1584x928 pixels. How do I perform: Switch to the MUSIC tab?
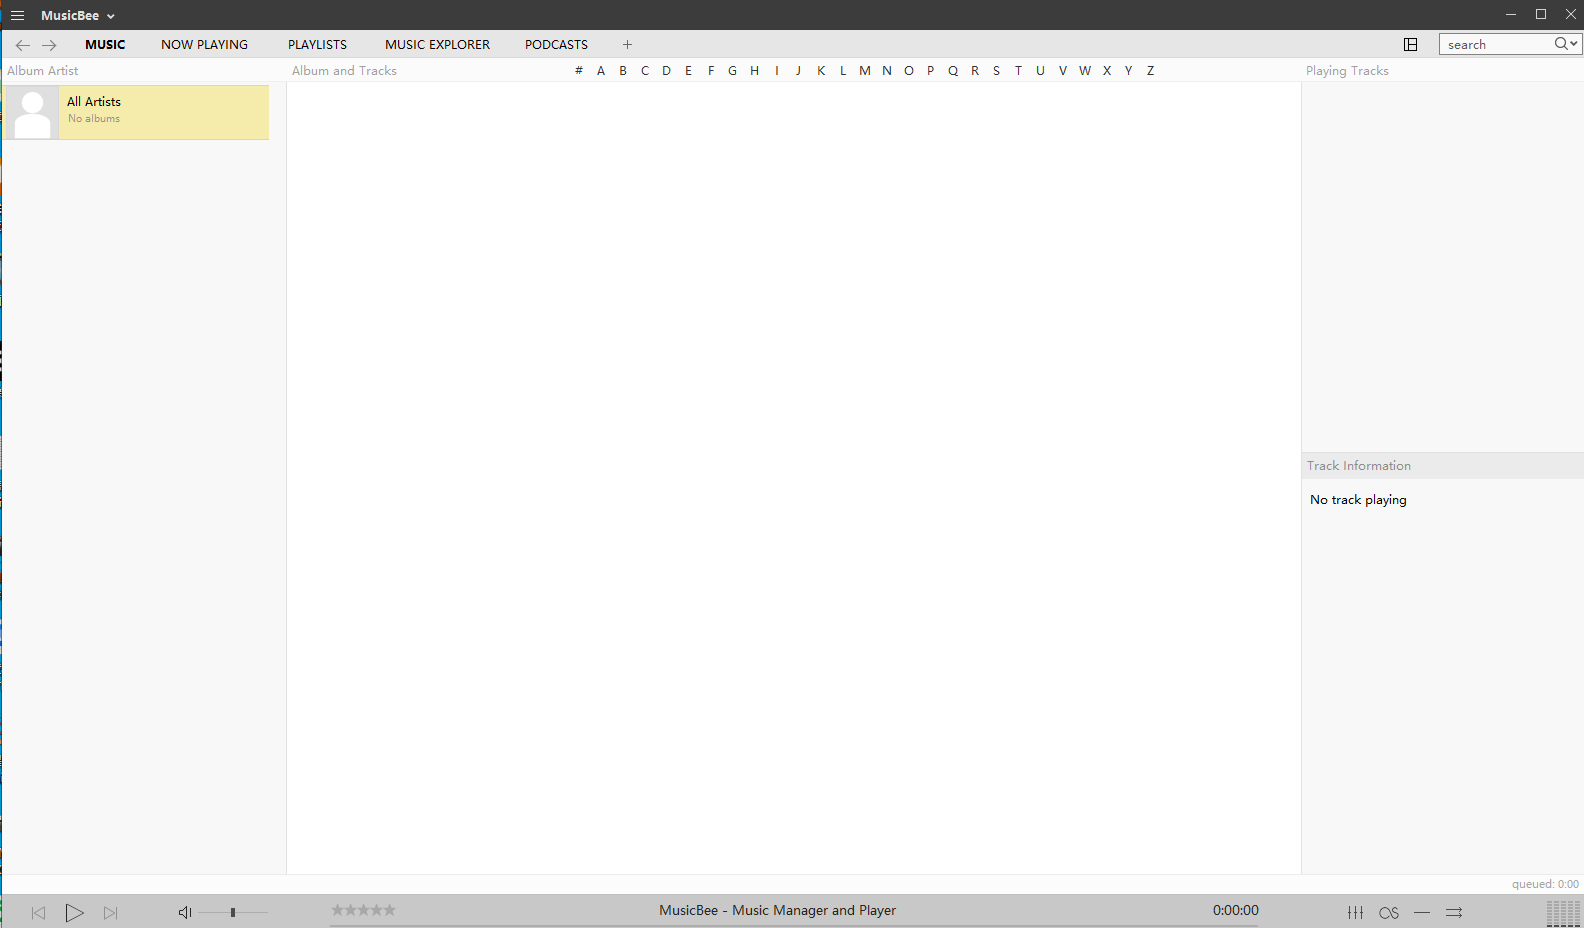pos(105,45)
